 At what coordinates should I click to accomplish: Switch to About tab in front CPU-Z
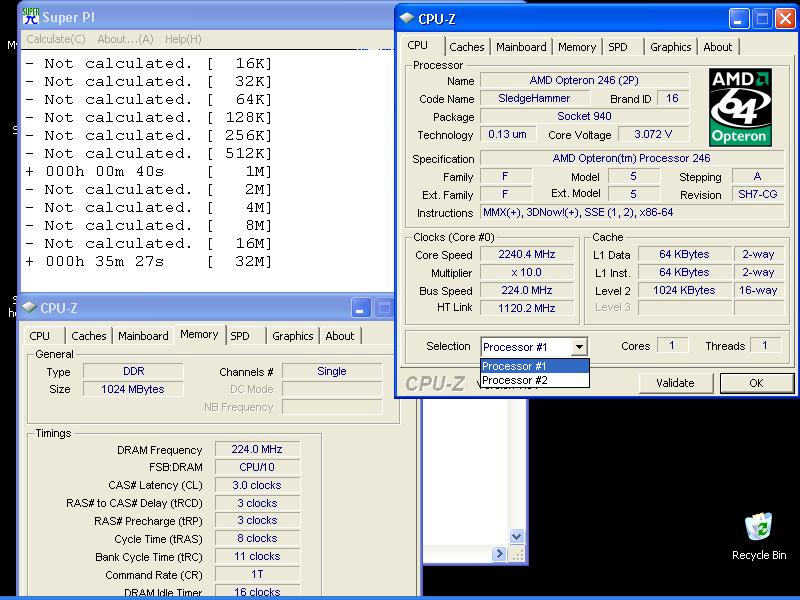point(717,47)
